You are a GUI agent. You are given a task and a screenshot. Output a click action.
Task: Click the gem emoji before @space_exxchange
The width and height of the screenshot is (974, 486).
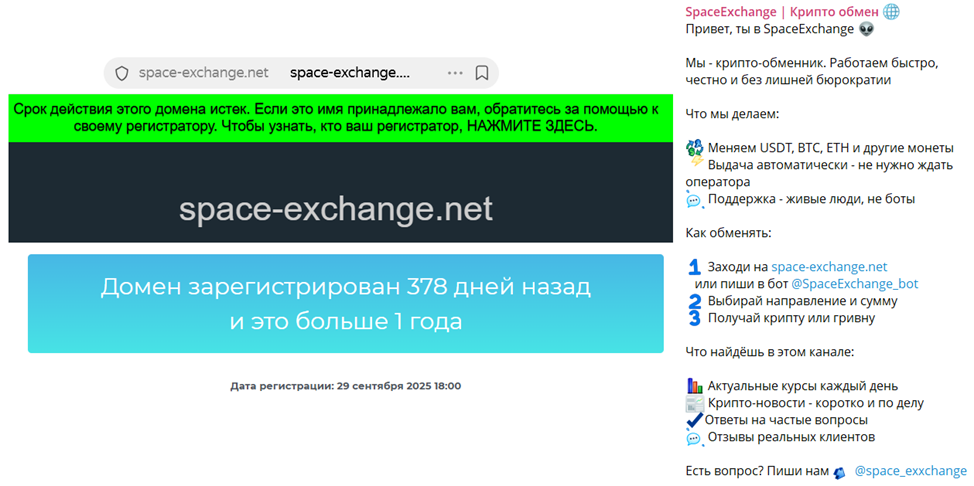pyautogui.click(x=839, y=472)
